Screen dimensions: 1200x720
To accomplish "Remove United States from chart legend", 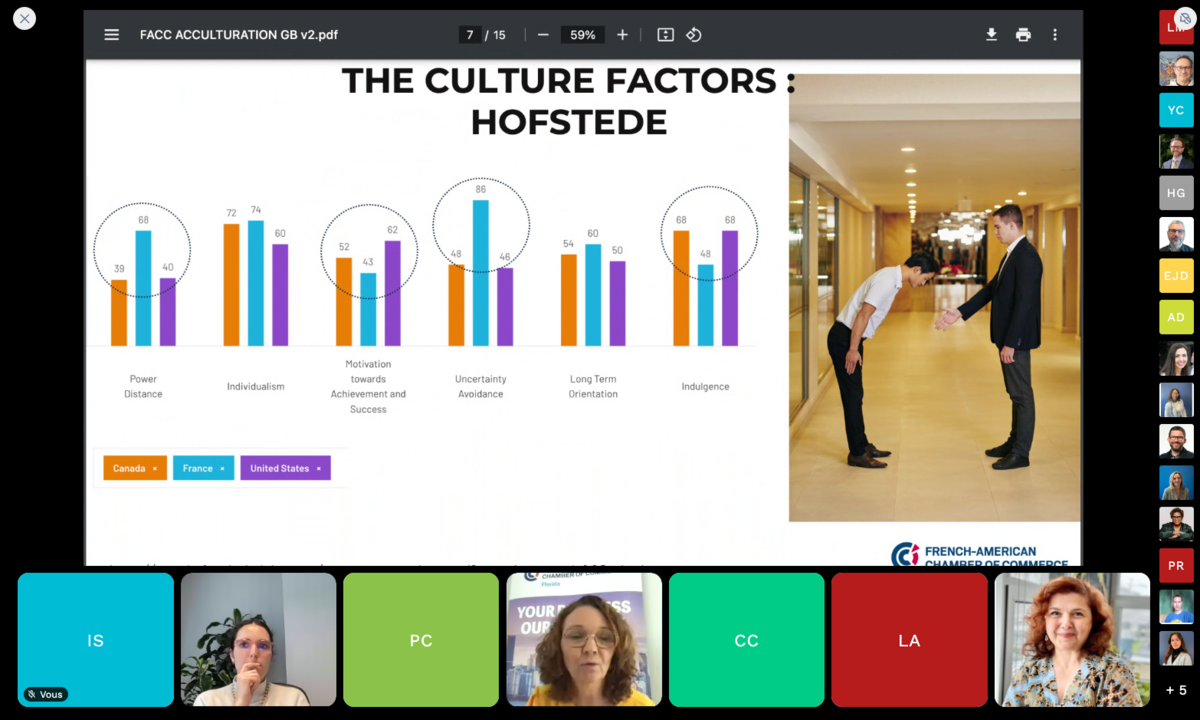I will 319,468.
